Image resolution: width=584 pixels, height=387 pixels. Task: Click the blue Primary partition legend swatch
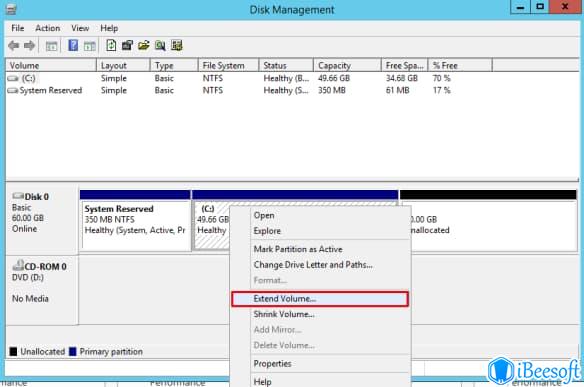pyautogui.click(x=73, y=351)
